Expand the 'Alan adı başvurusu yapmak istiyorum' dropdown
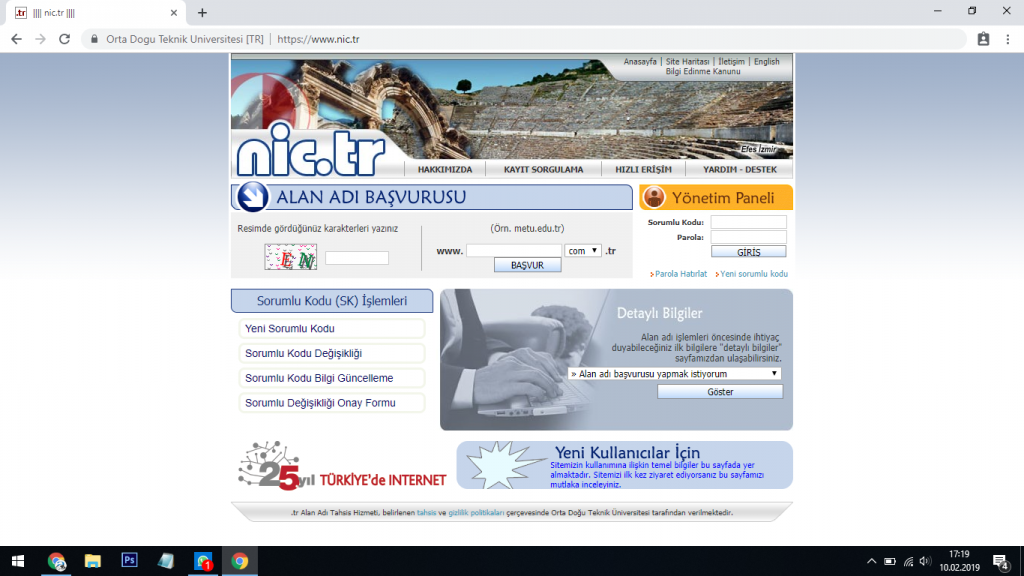Image resolution: width=1024 pixels, height=576 pixels. pyautogui.click(x=674, y=374)
